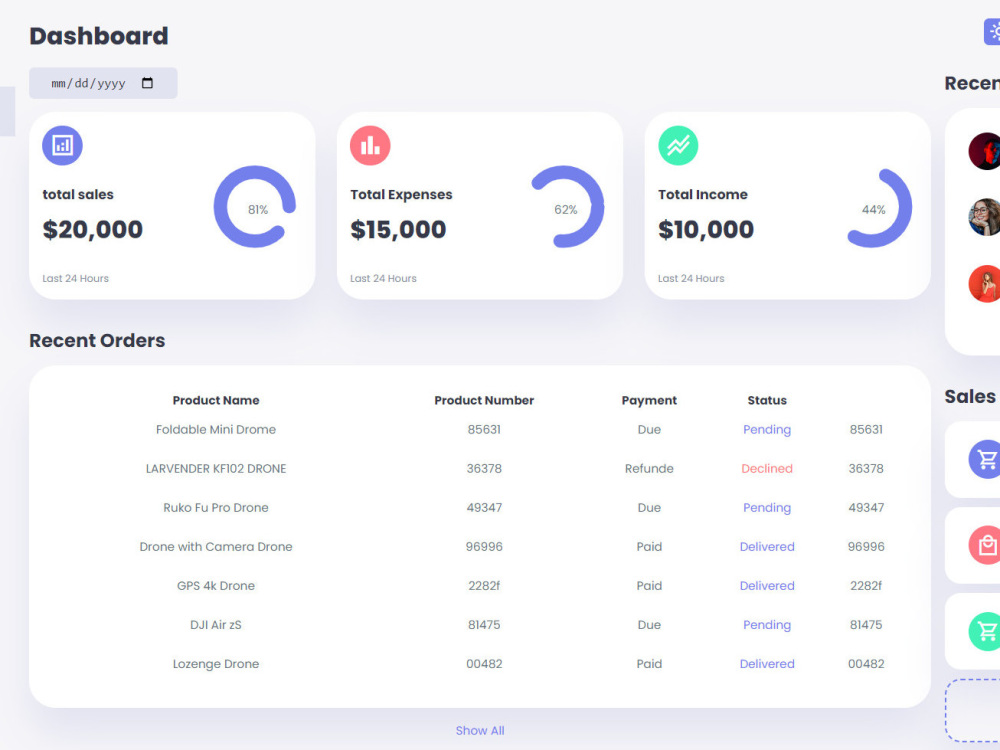1000x750 pixels.
Task: Click Paid payment for Lozenge Drone
Action: pos(649,664)
